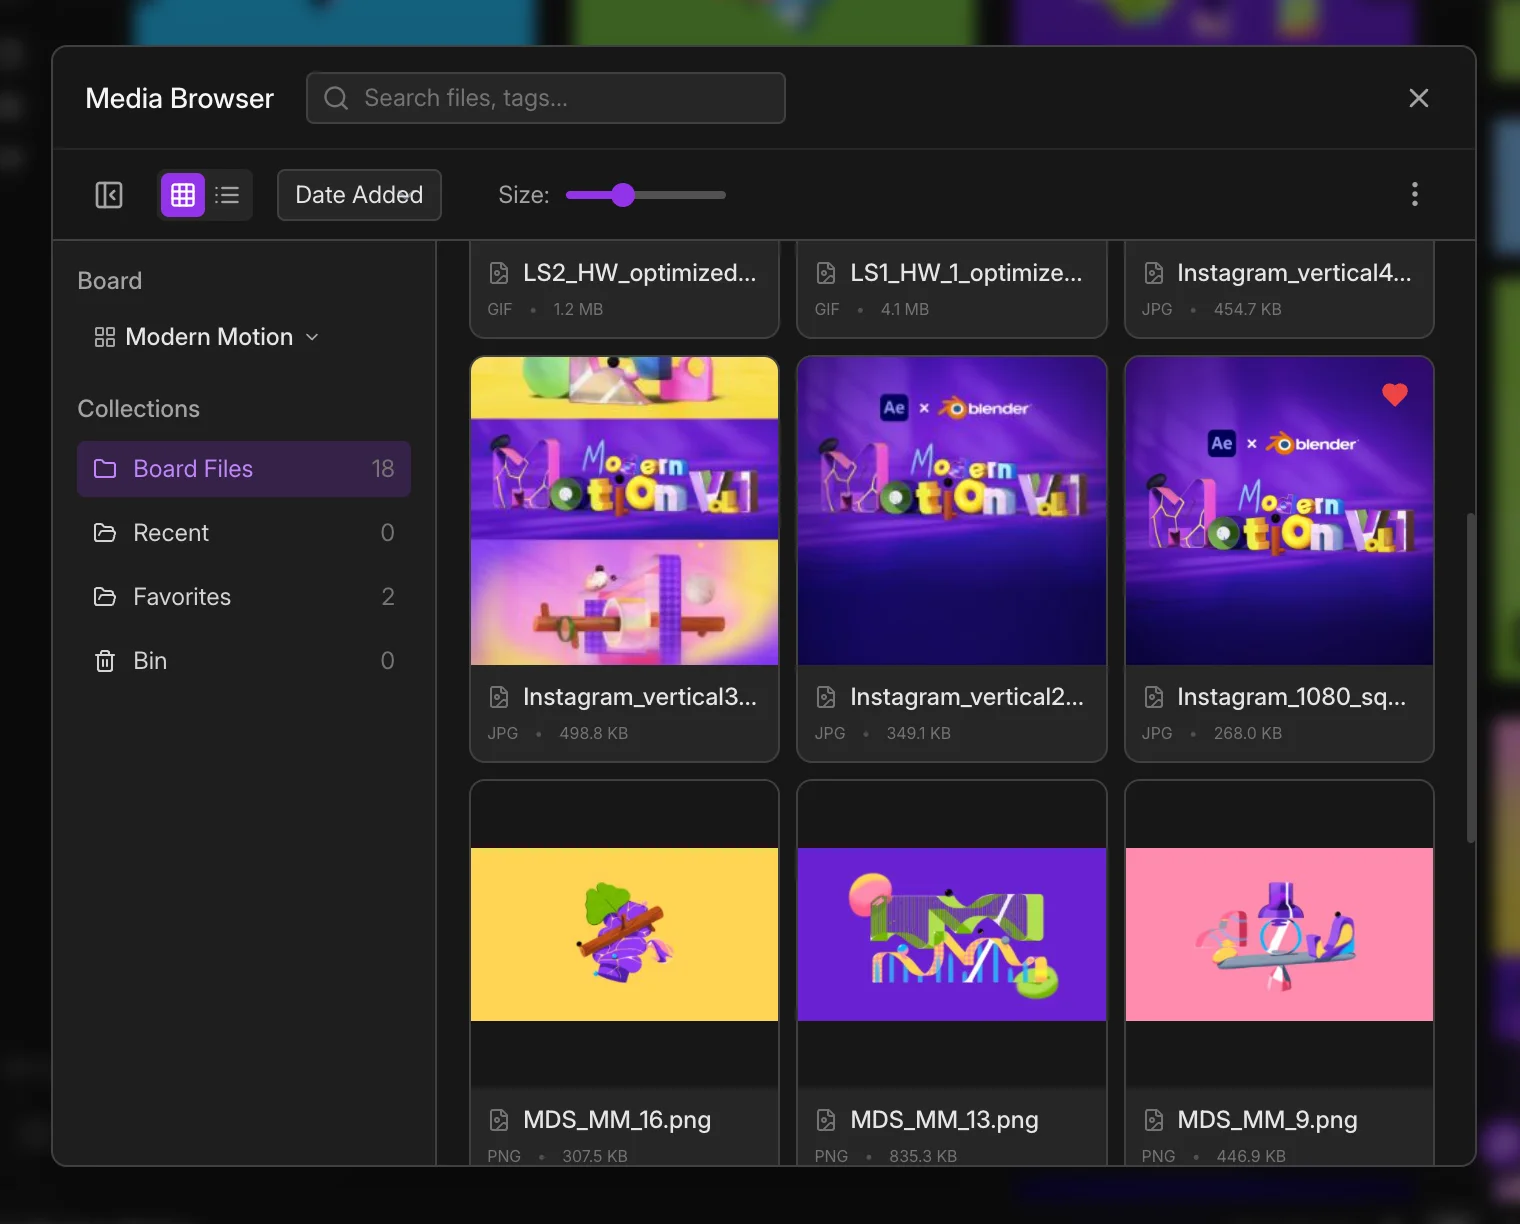Image resolution: width=1520 pixels, height=1224 pixels.
Task: Click the chevron next to Modern Motion
Action: click(312, 337)
